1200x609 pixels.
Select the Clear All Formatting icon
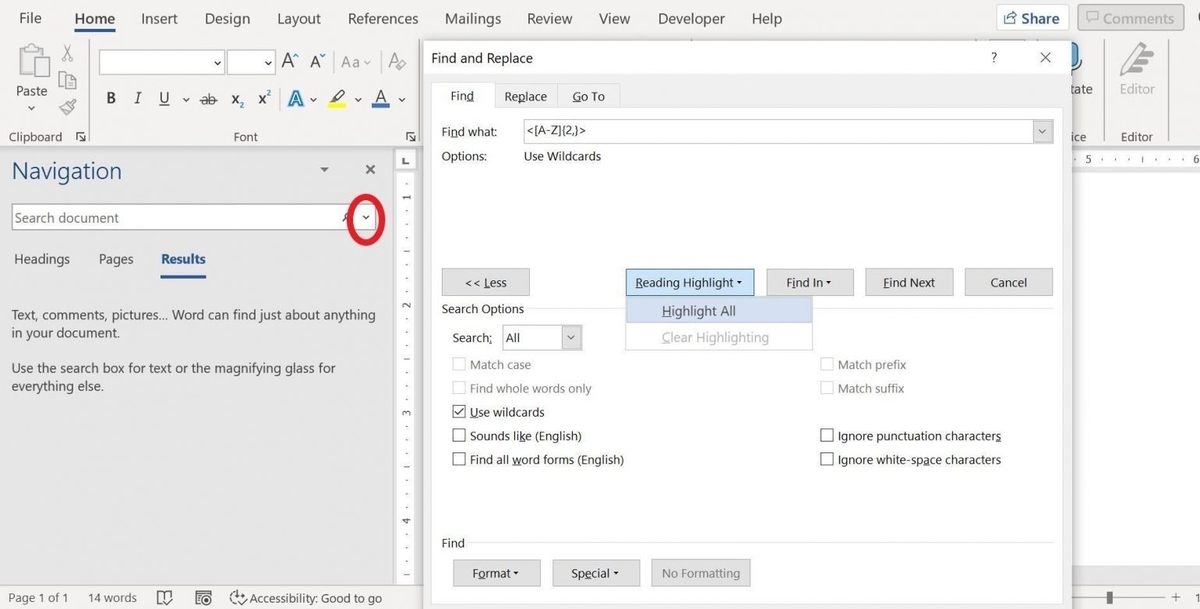(x=396, y=61)
